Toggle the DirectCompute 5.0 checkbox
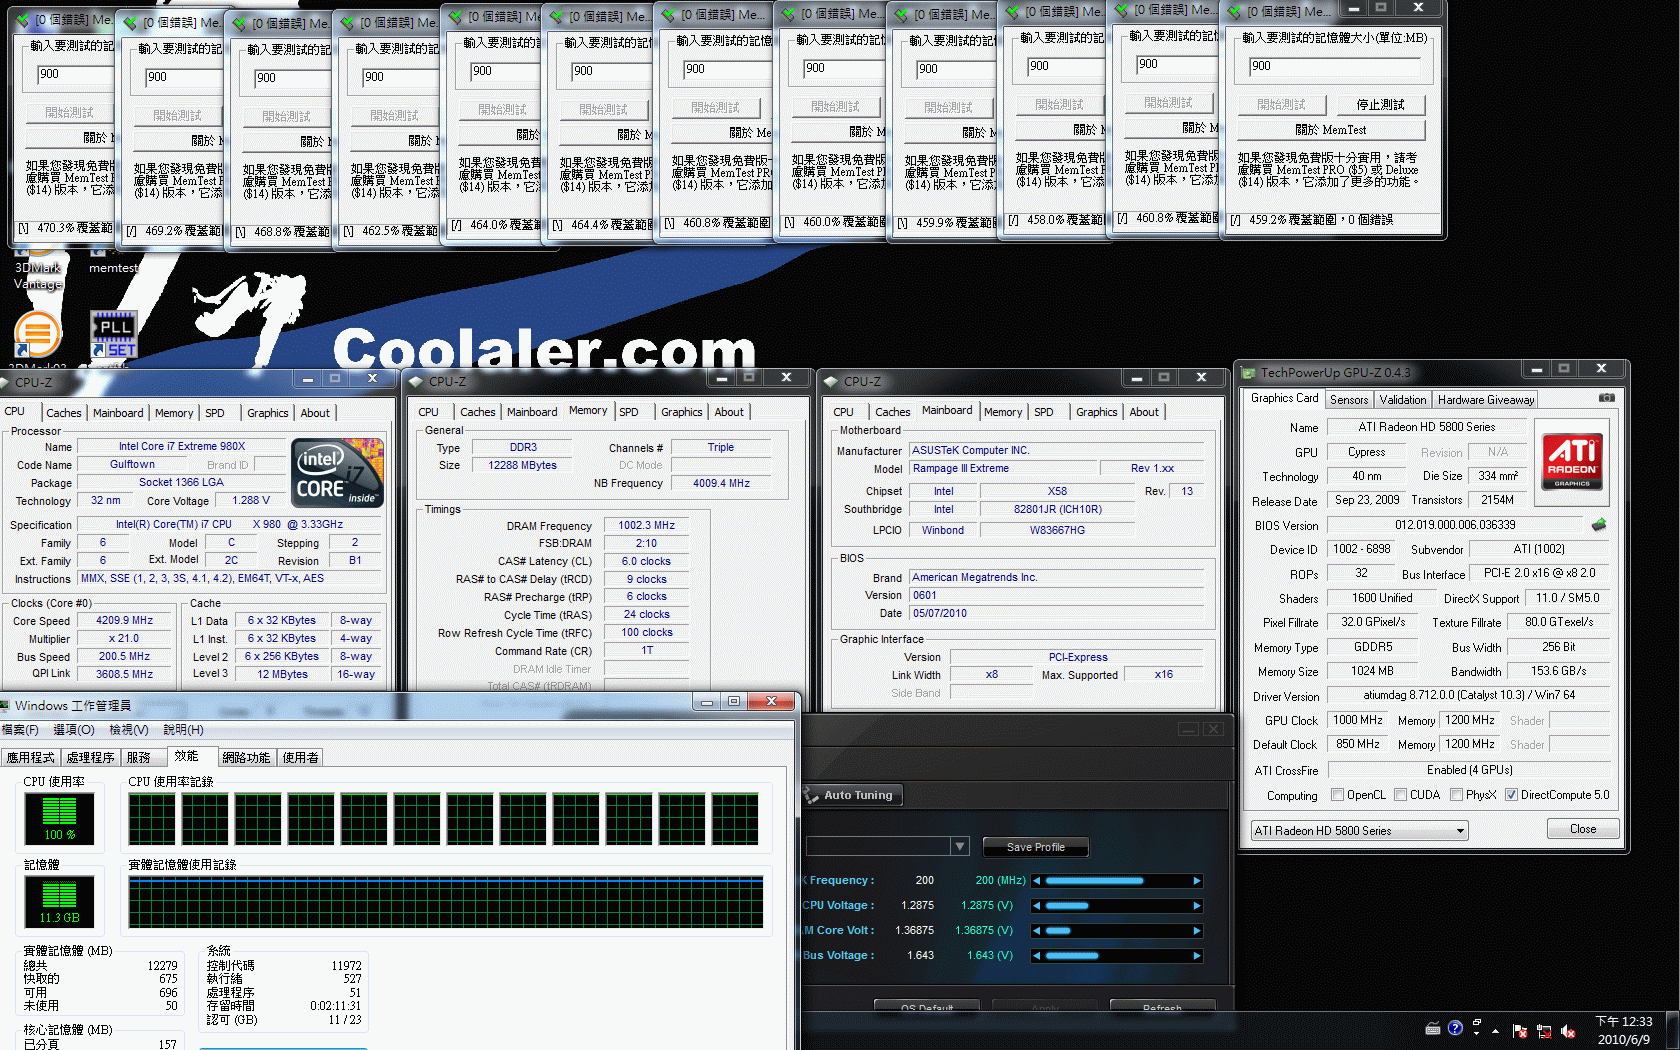The image size is (1680, 1050). (1511, 795)
